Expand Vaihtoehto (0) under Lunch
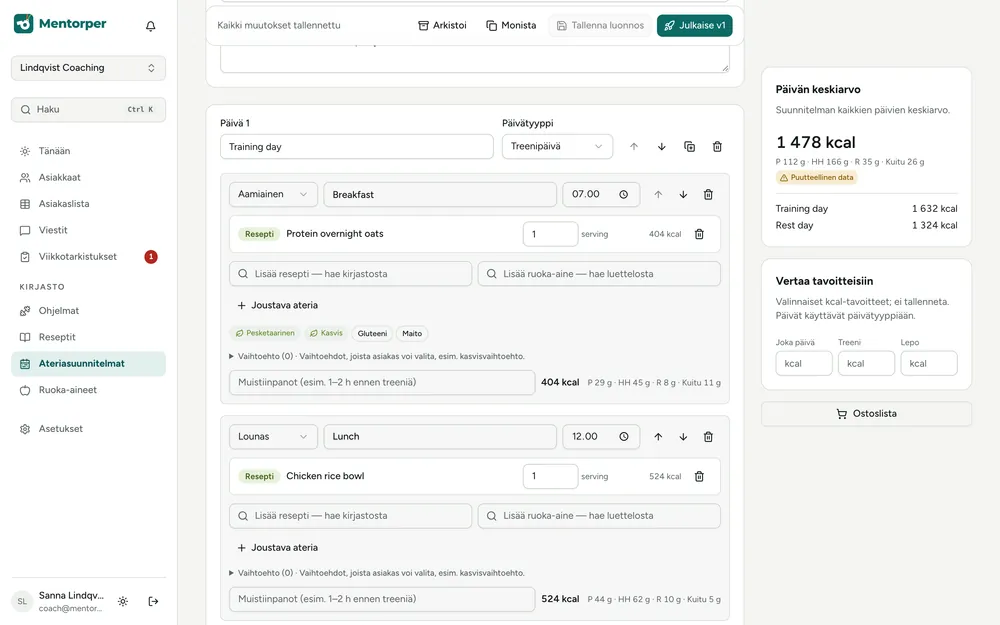The image size is (1000, 625). pyautogui.click(x=377, y=573)
